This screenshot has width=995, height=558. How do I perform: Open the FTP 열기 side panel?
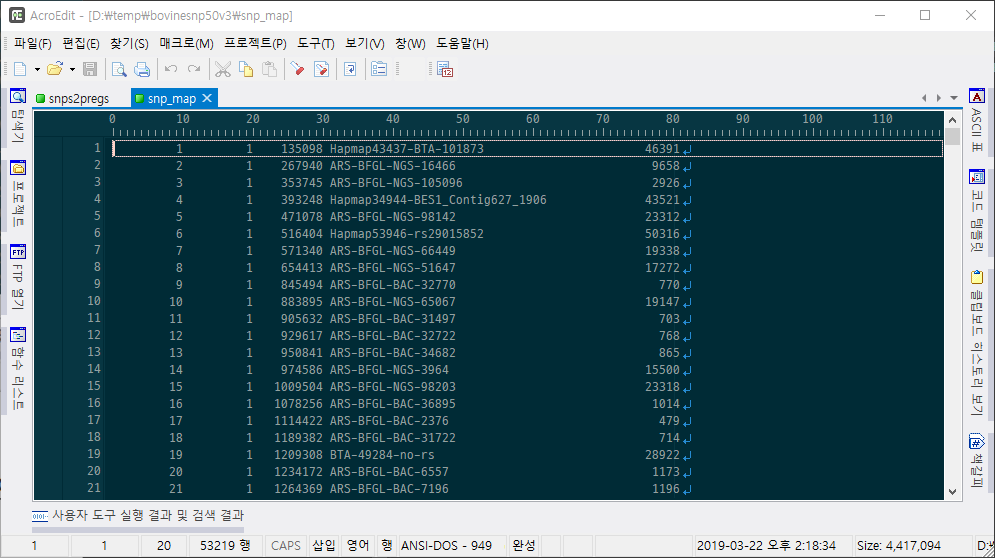pyautogui.click(x=18, y=277)
